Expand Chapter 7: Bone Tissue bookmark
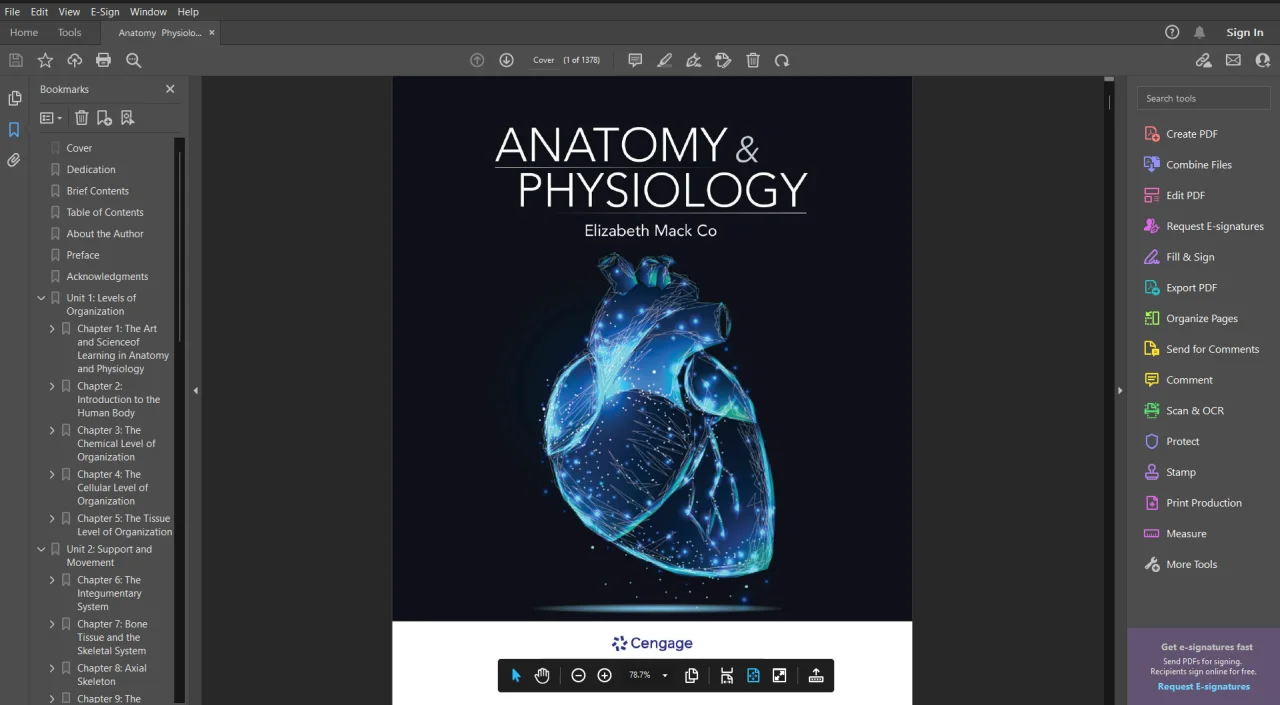The image size is (1280, 705). click(52, 624)
